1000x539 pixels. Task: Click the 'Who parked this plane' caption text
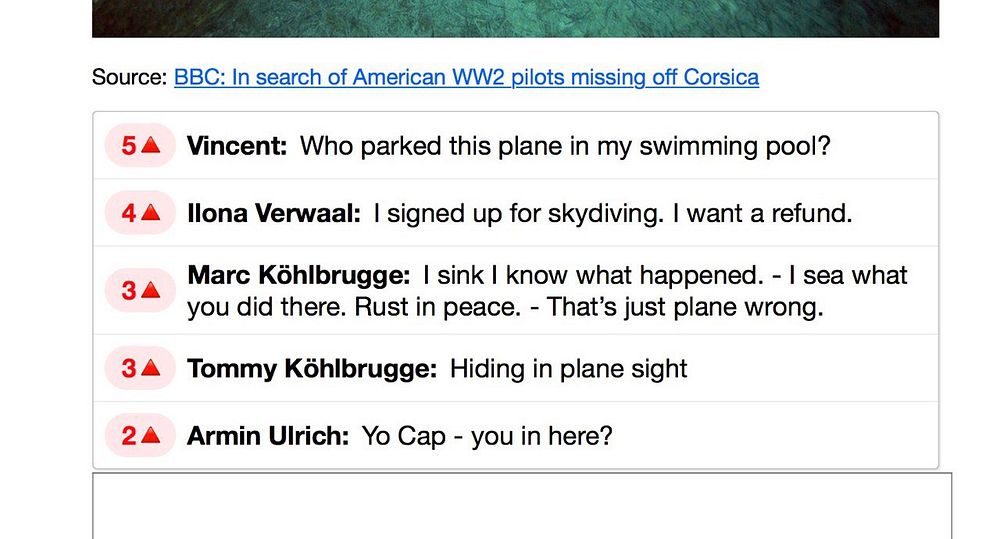point(565,146)
